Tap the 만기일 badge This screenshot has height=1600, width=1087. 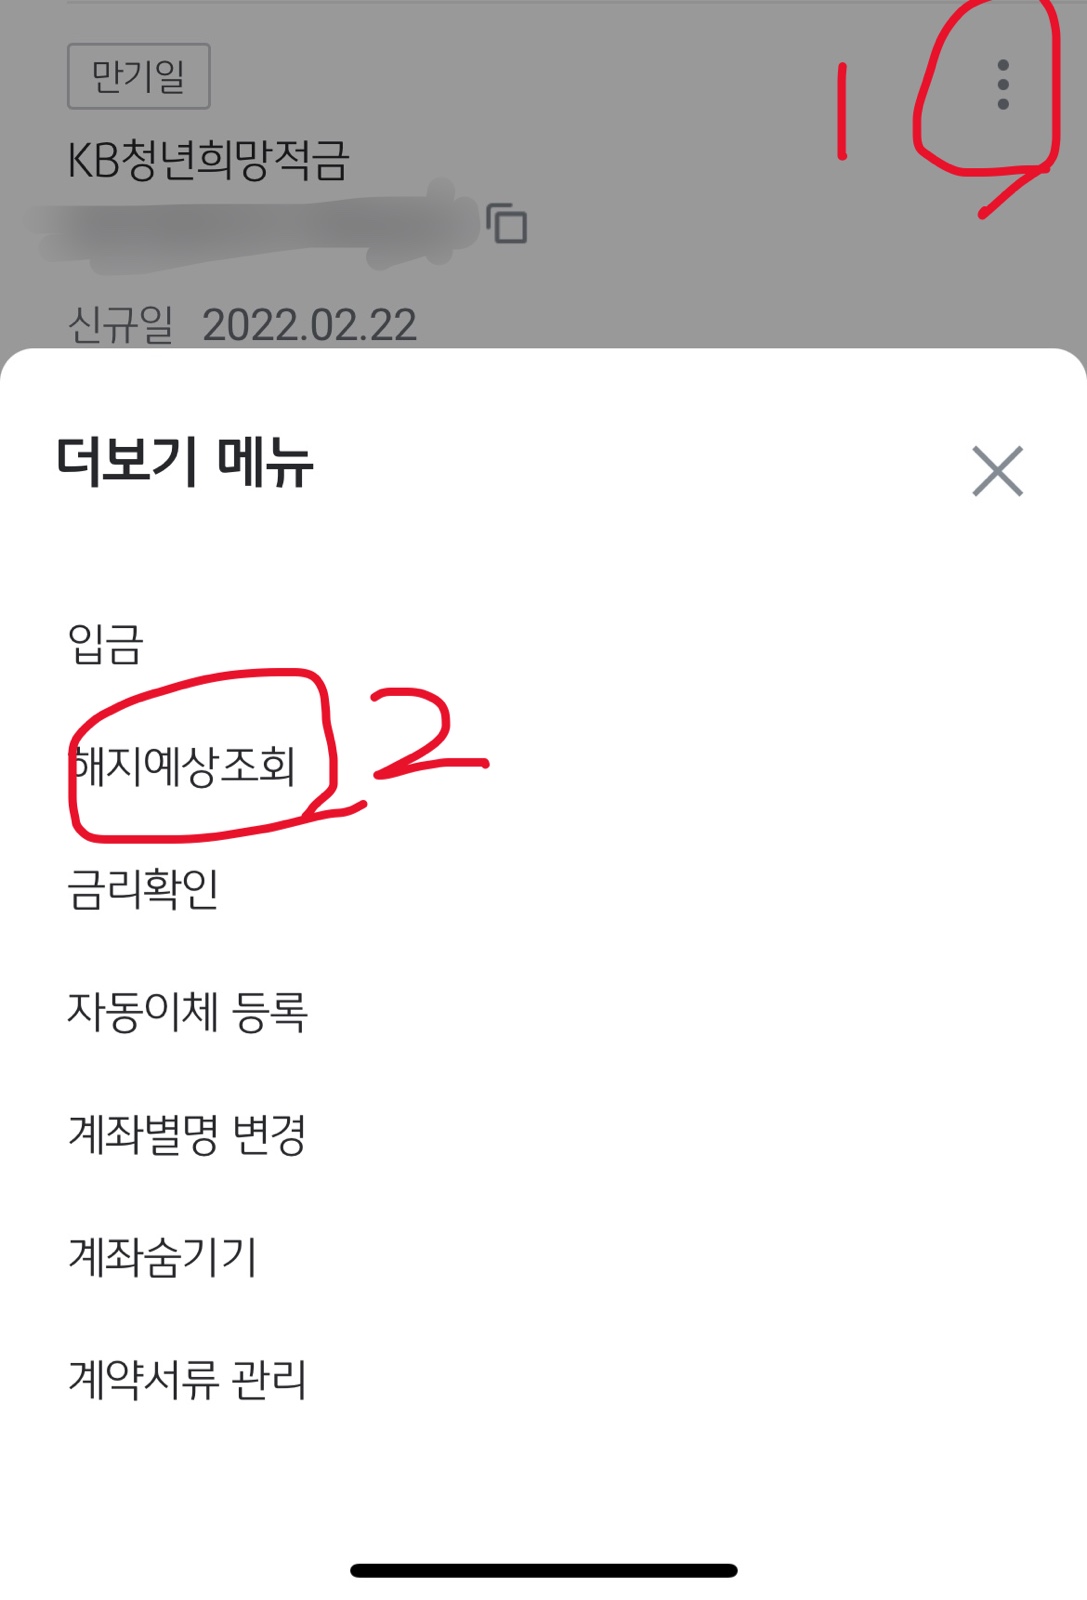click(x=139, y=76)
